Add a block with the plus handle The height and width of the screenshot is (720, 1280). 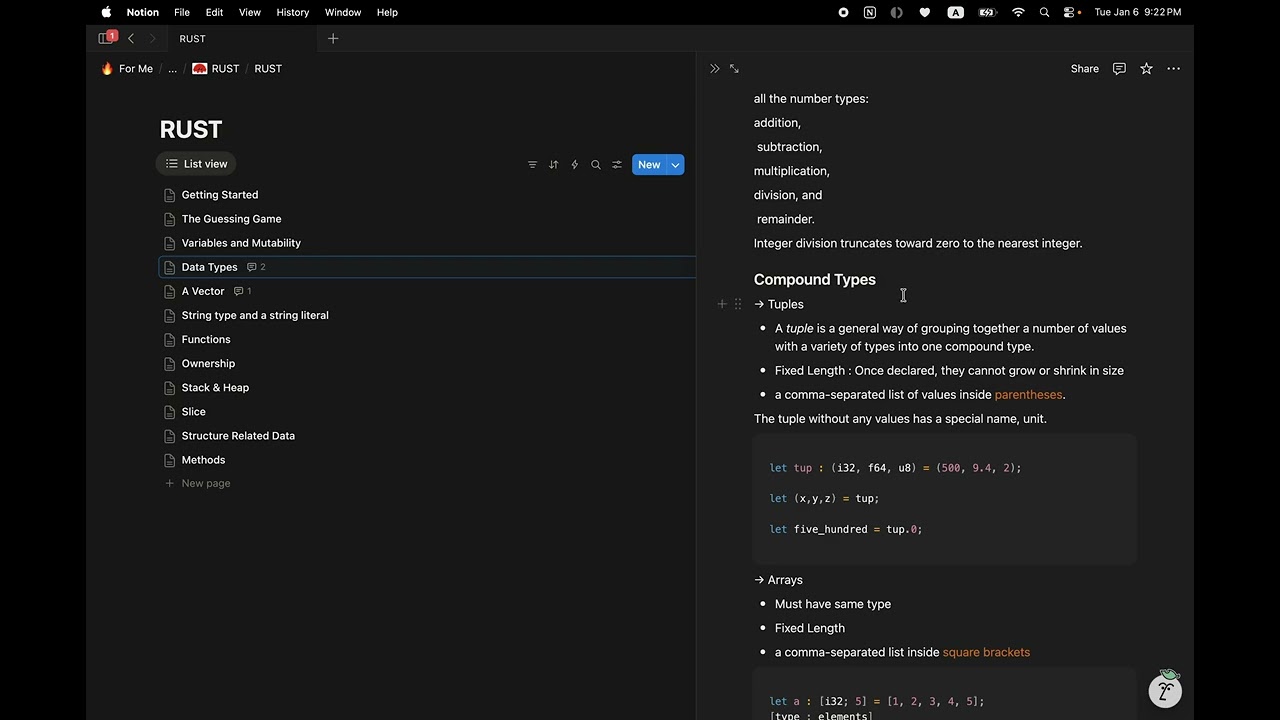721,304
